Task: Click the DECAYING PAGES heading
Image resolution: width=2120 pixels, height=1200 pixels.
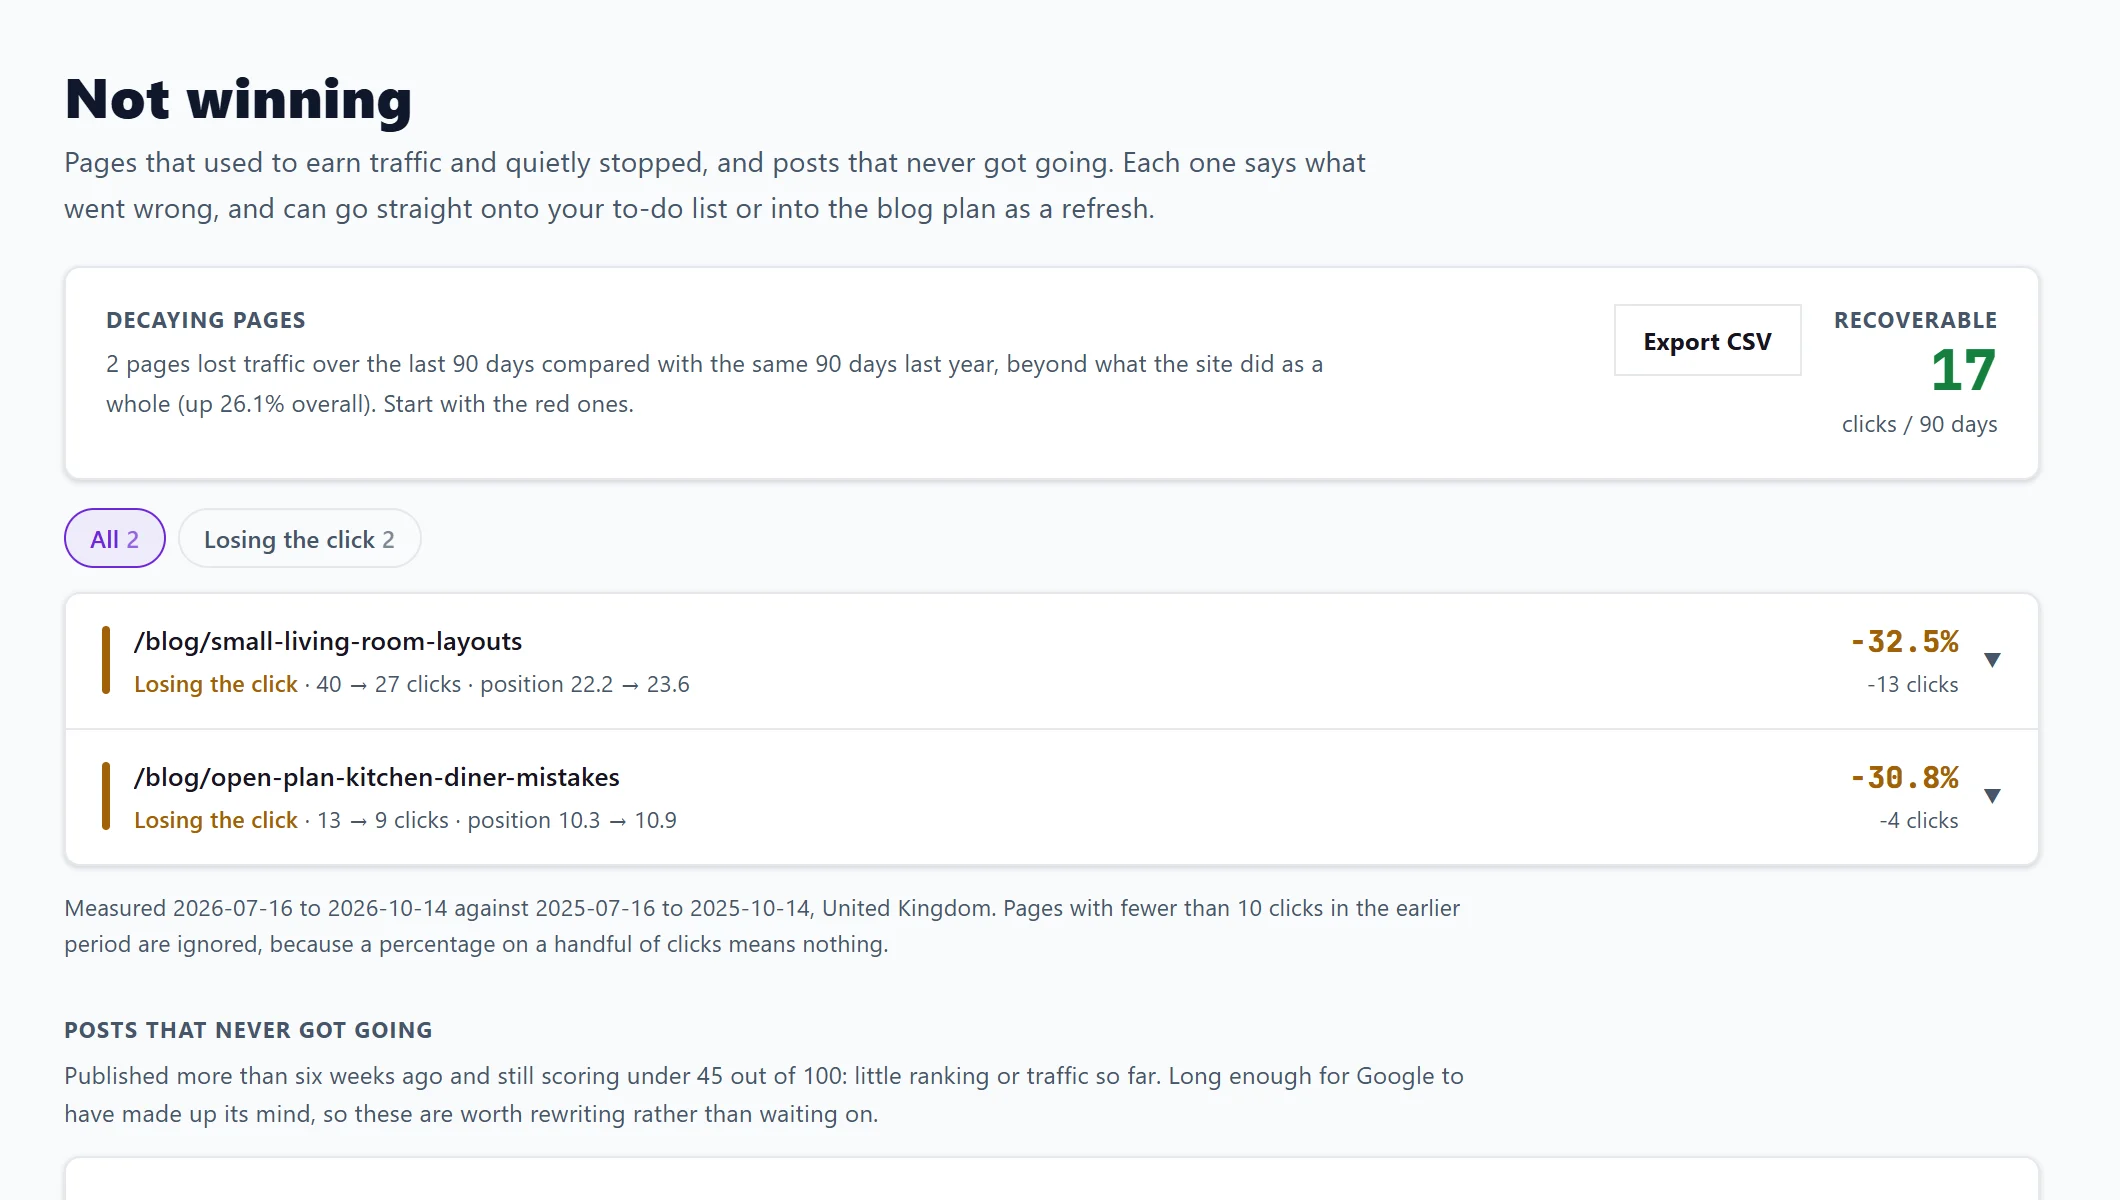Action: (x=206, y=320)
